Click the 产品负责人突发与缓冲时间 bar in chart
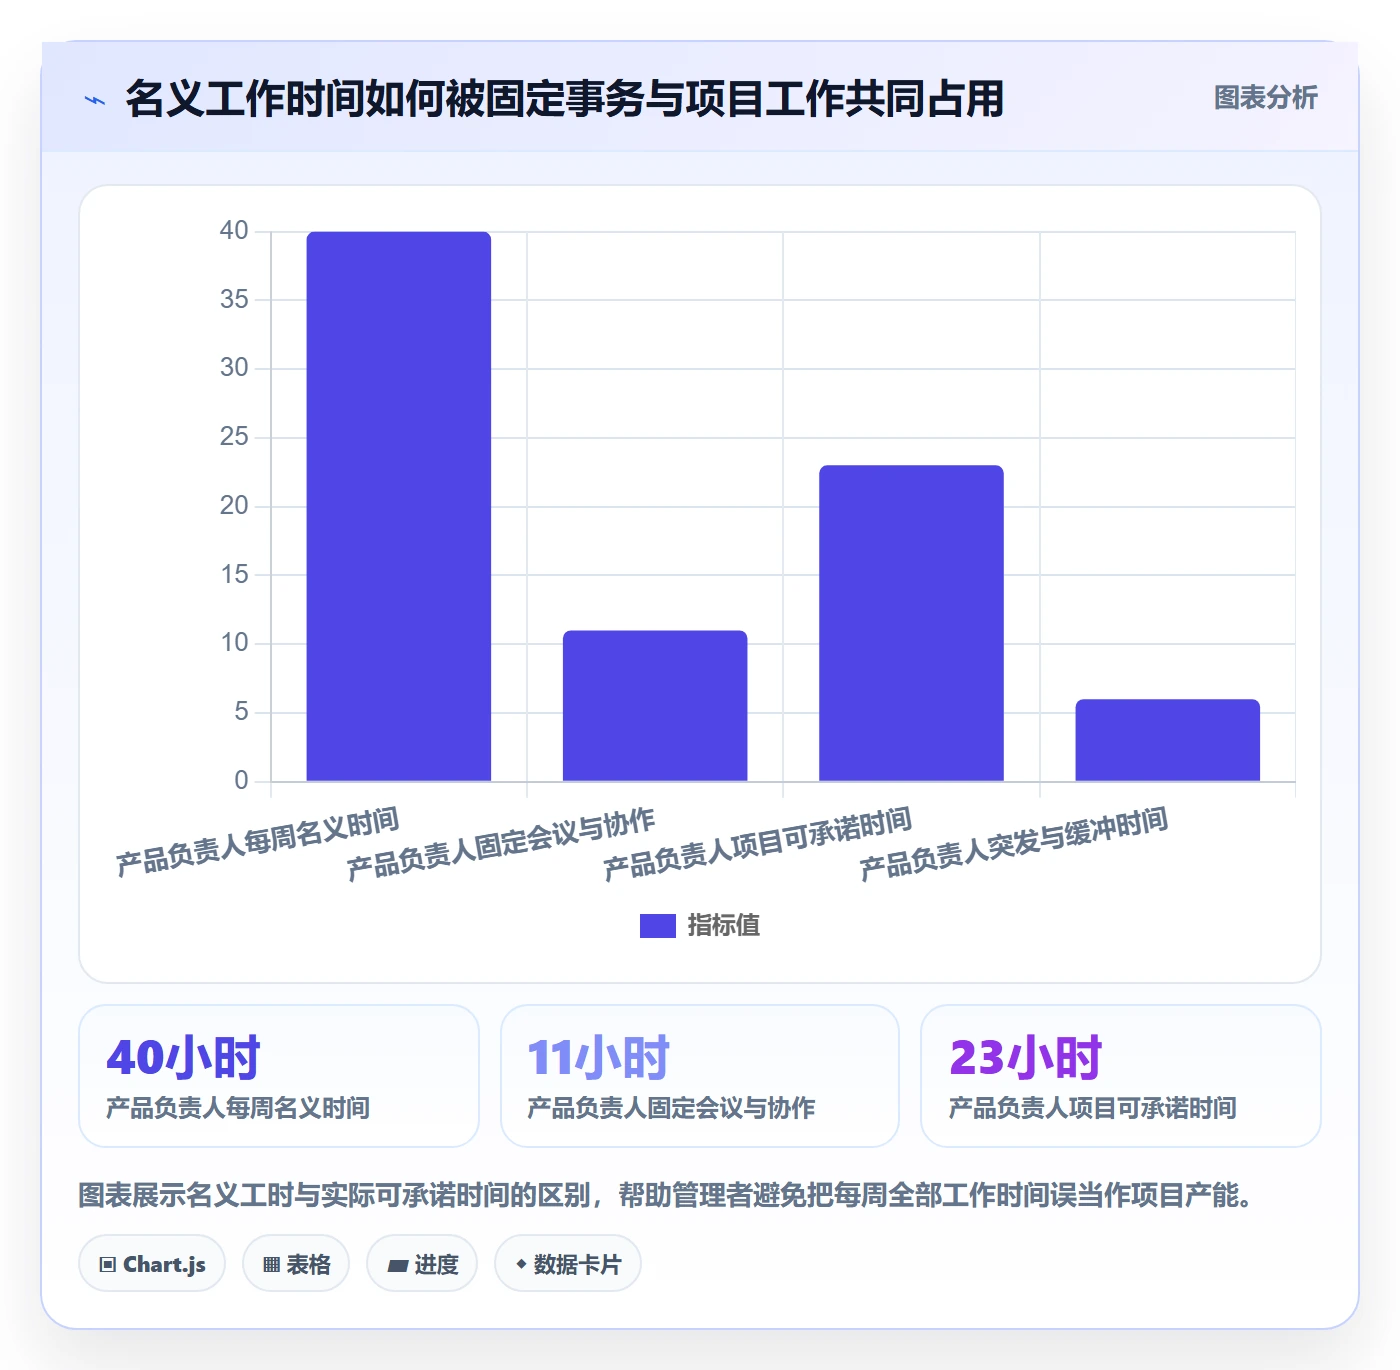The width and height of the screenshot is (1400, 1370). [1167, 740]
